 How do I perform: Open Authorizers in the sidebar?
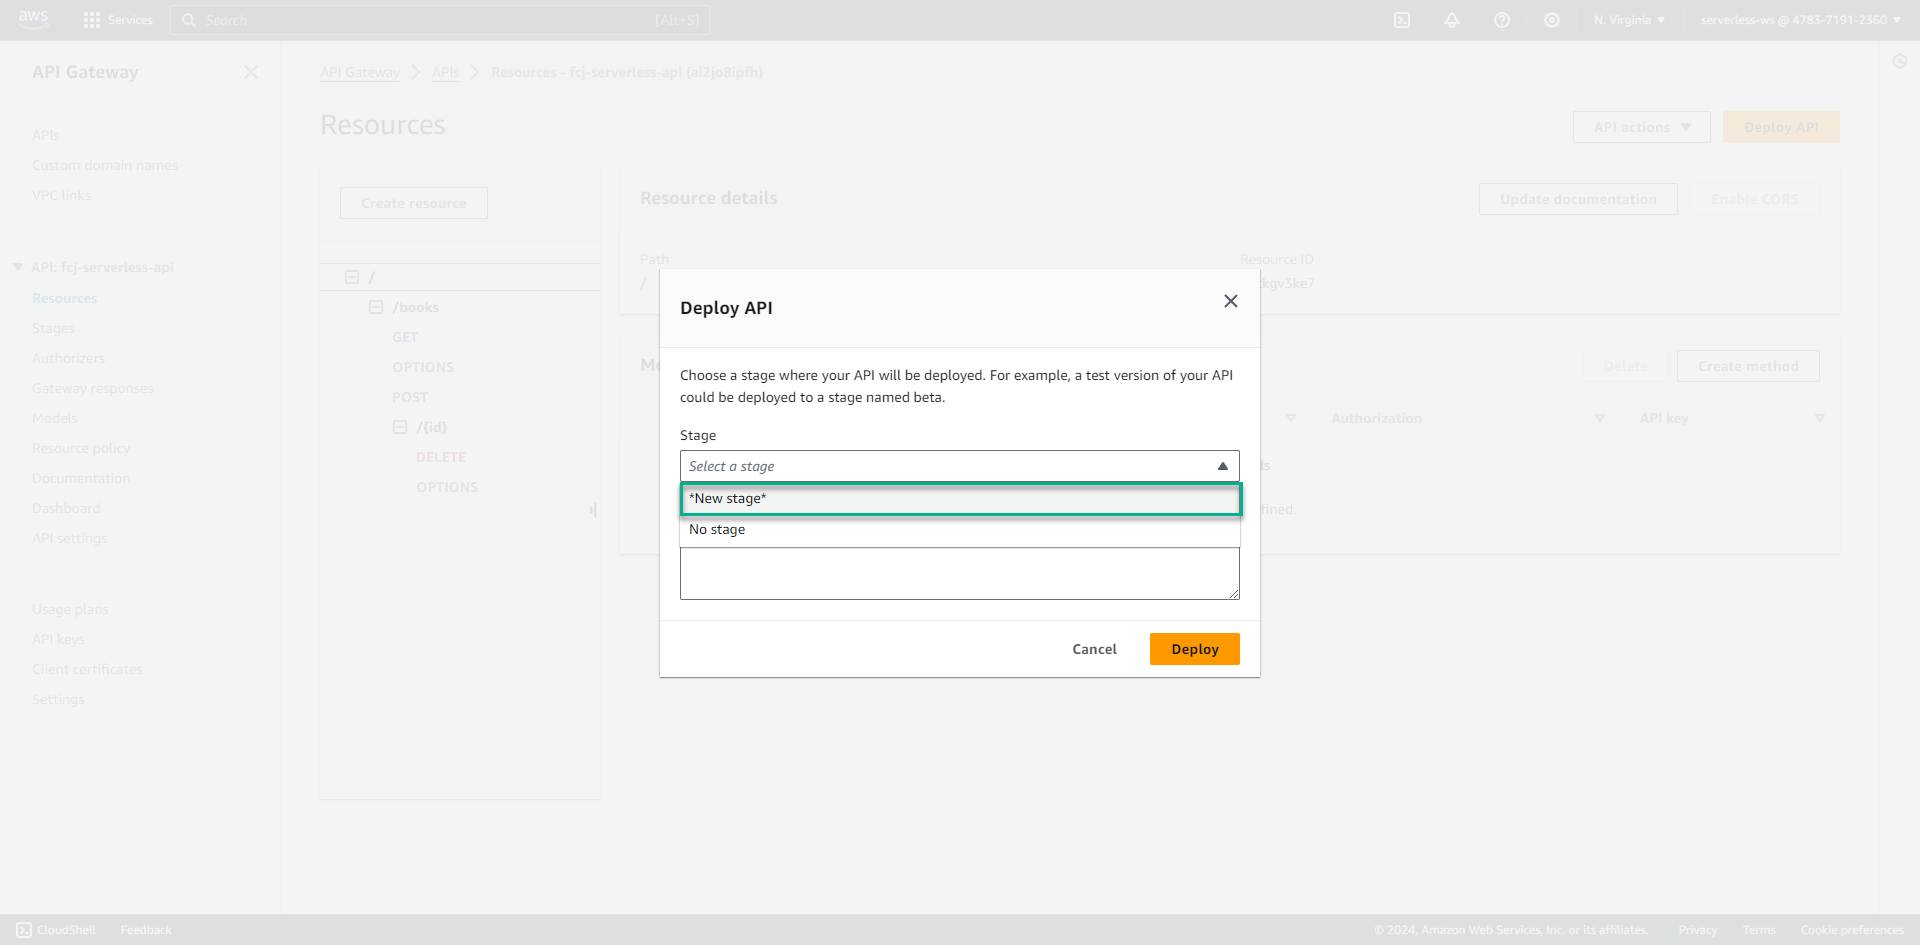68,358
